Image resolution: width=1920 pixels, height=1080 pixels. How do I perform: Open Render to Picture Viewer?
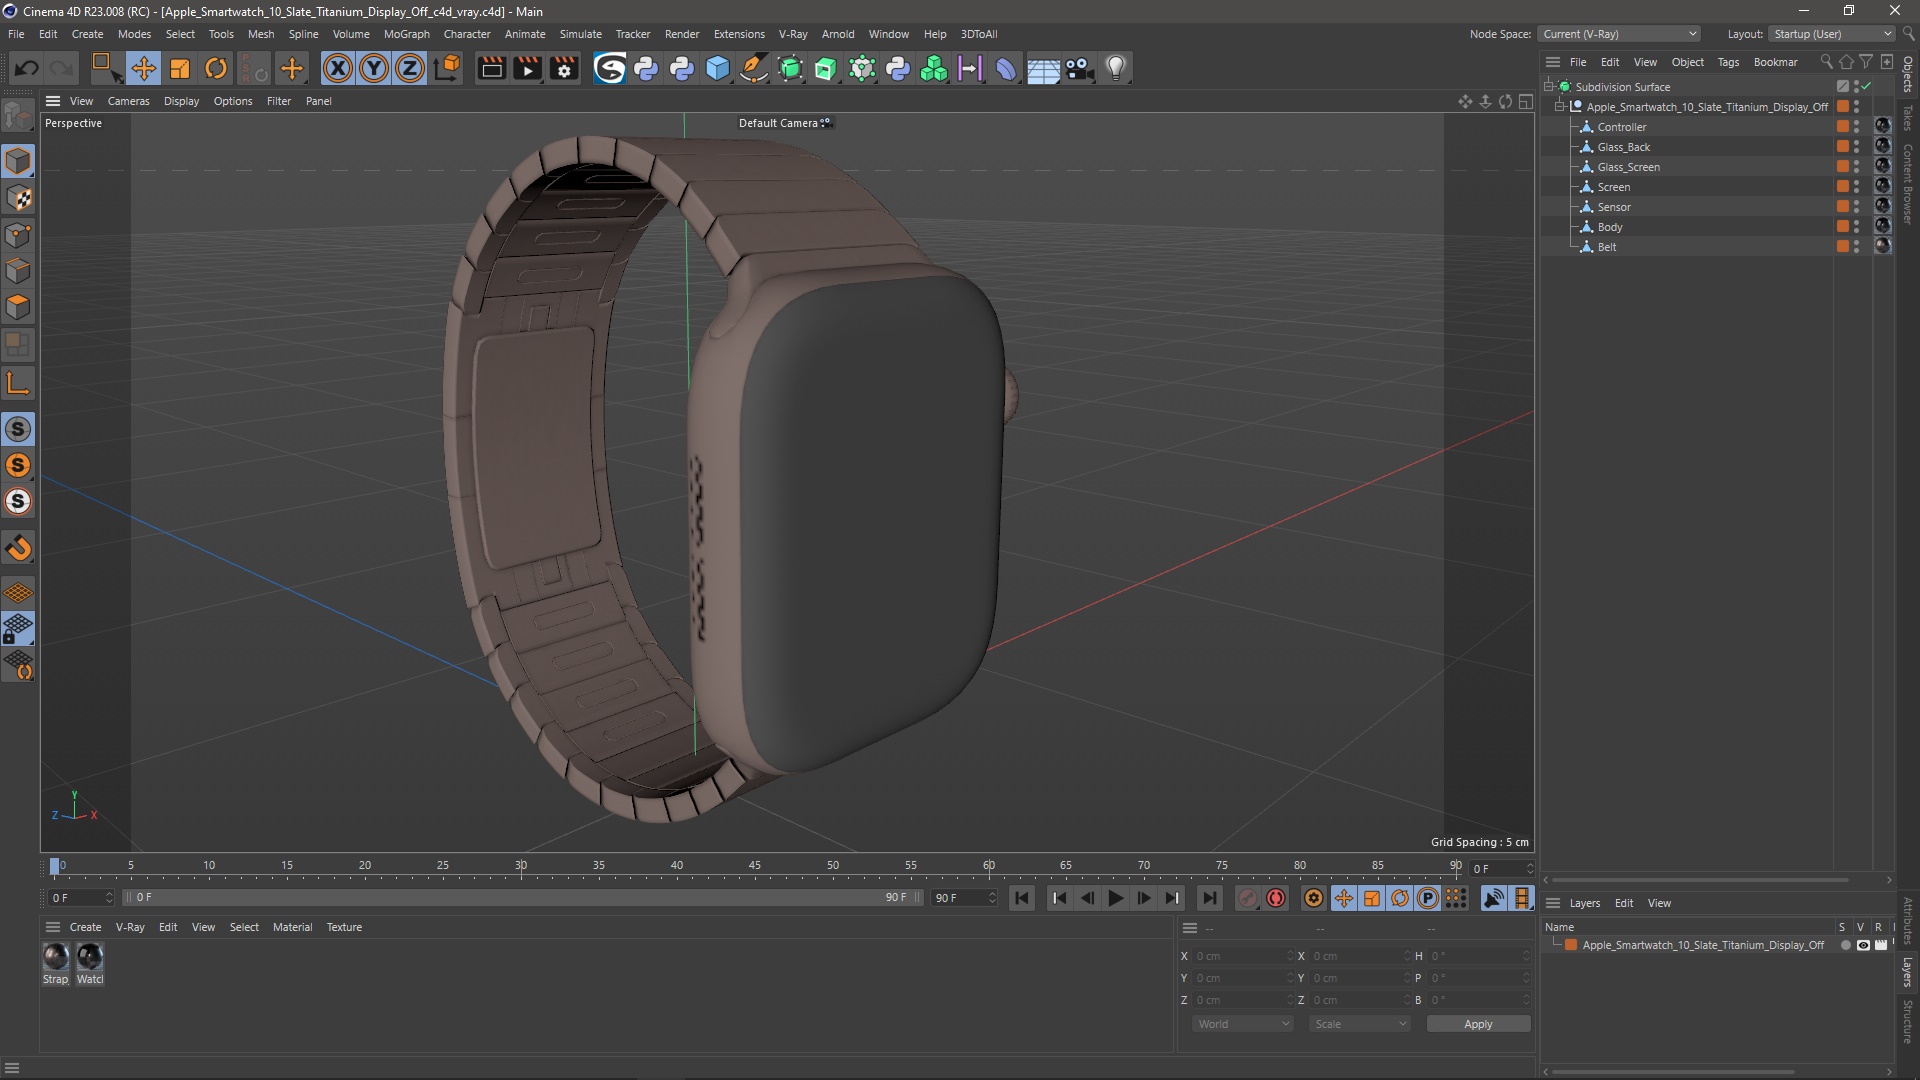click(527, 68)
